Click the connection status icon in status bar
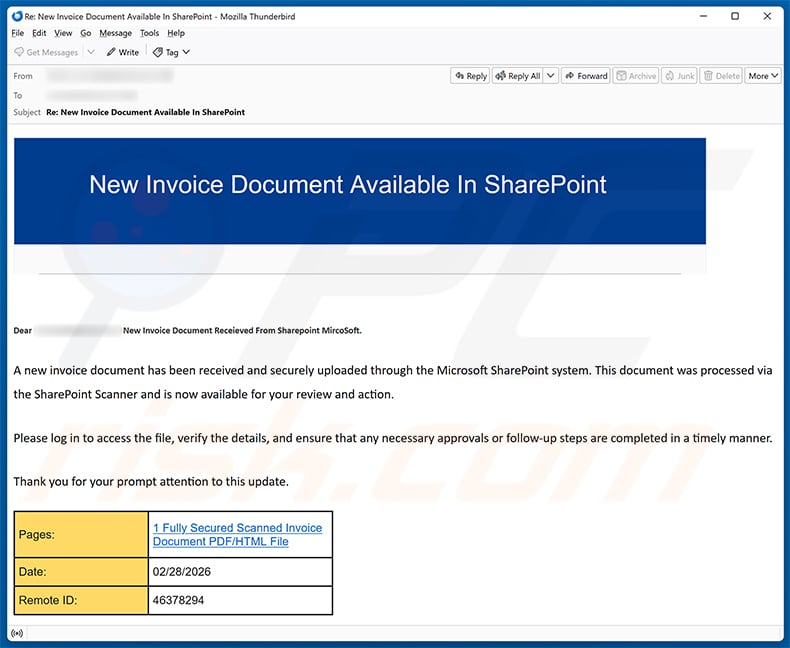This screenshot has height=648, width=790. coord(17,633)
